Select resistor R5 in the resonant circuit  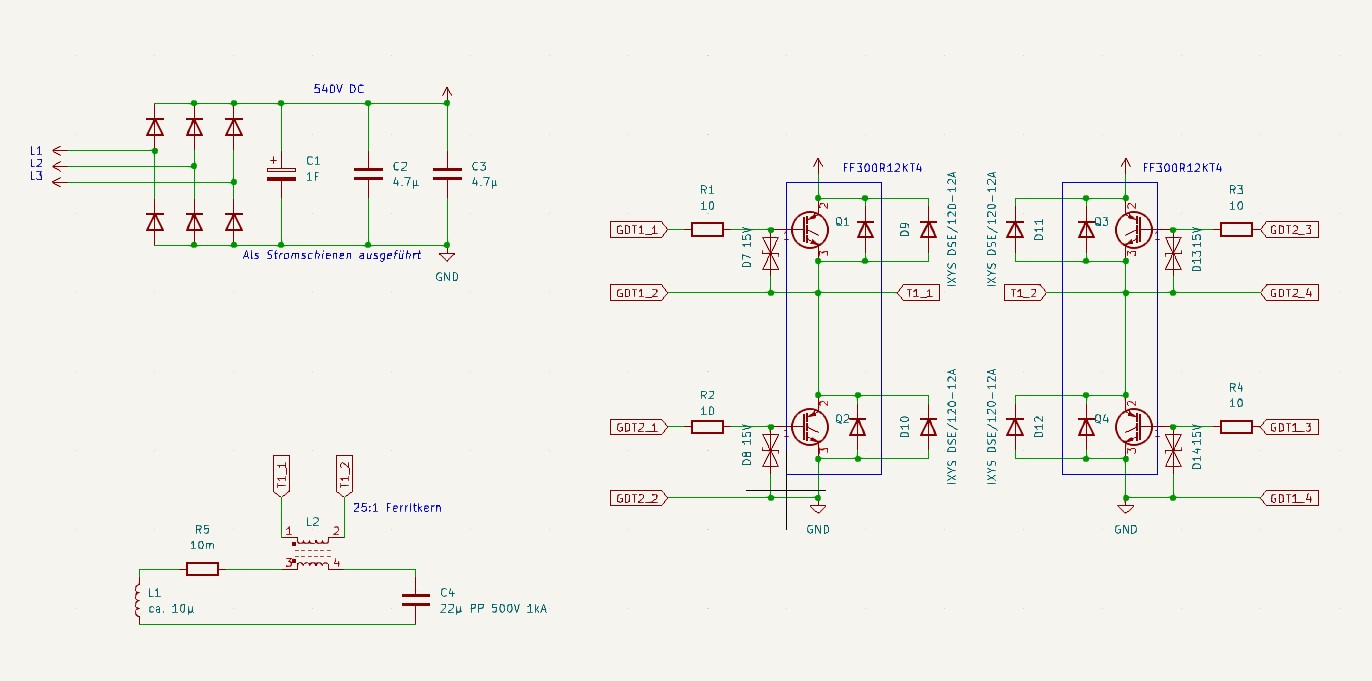click(x=202, y=569)
